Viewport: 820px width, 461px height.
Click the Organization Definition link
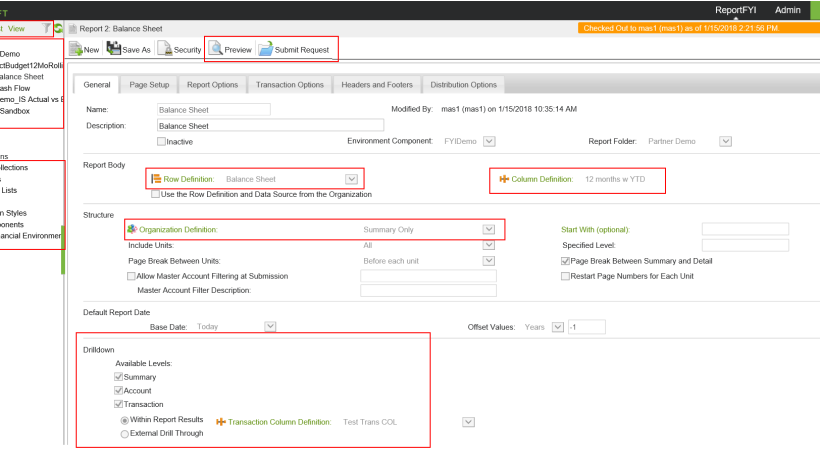178,229
